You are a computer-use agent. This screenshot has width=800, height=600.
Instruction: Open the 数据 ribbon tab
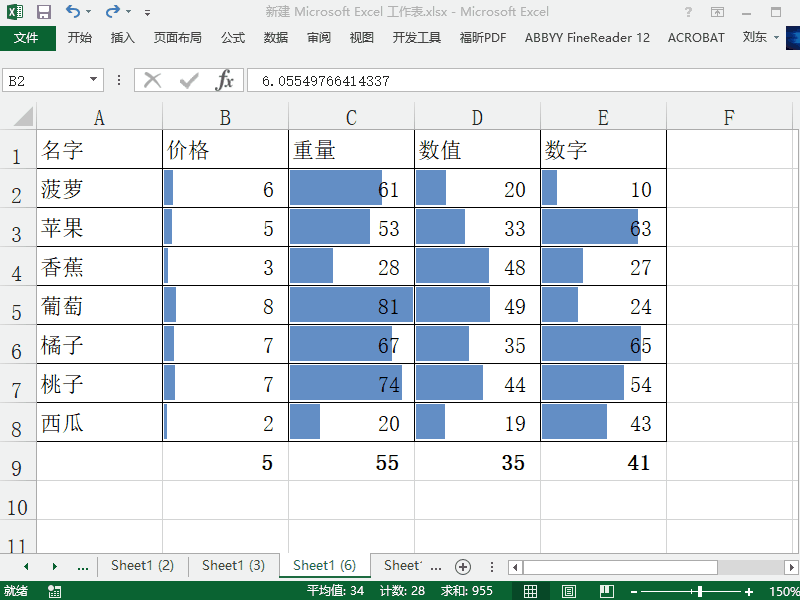click(276, 37)
